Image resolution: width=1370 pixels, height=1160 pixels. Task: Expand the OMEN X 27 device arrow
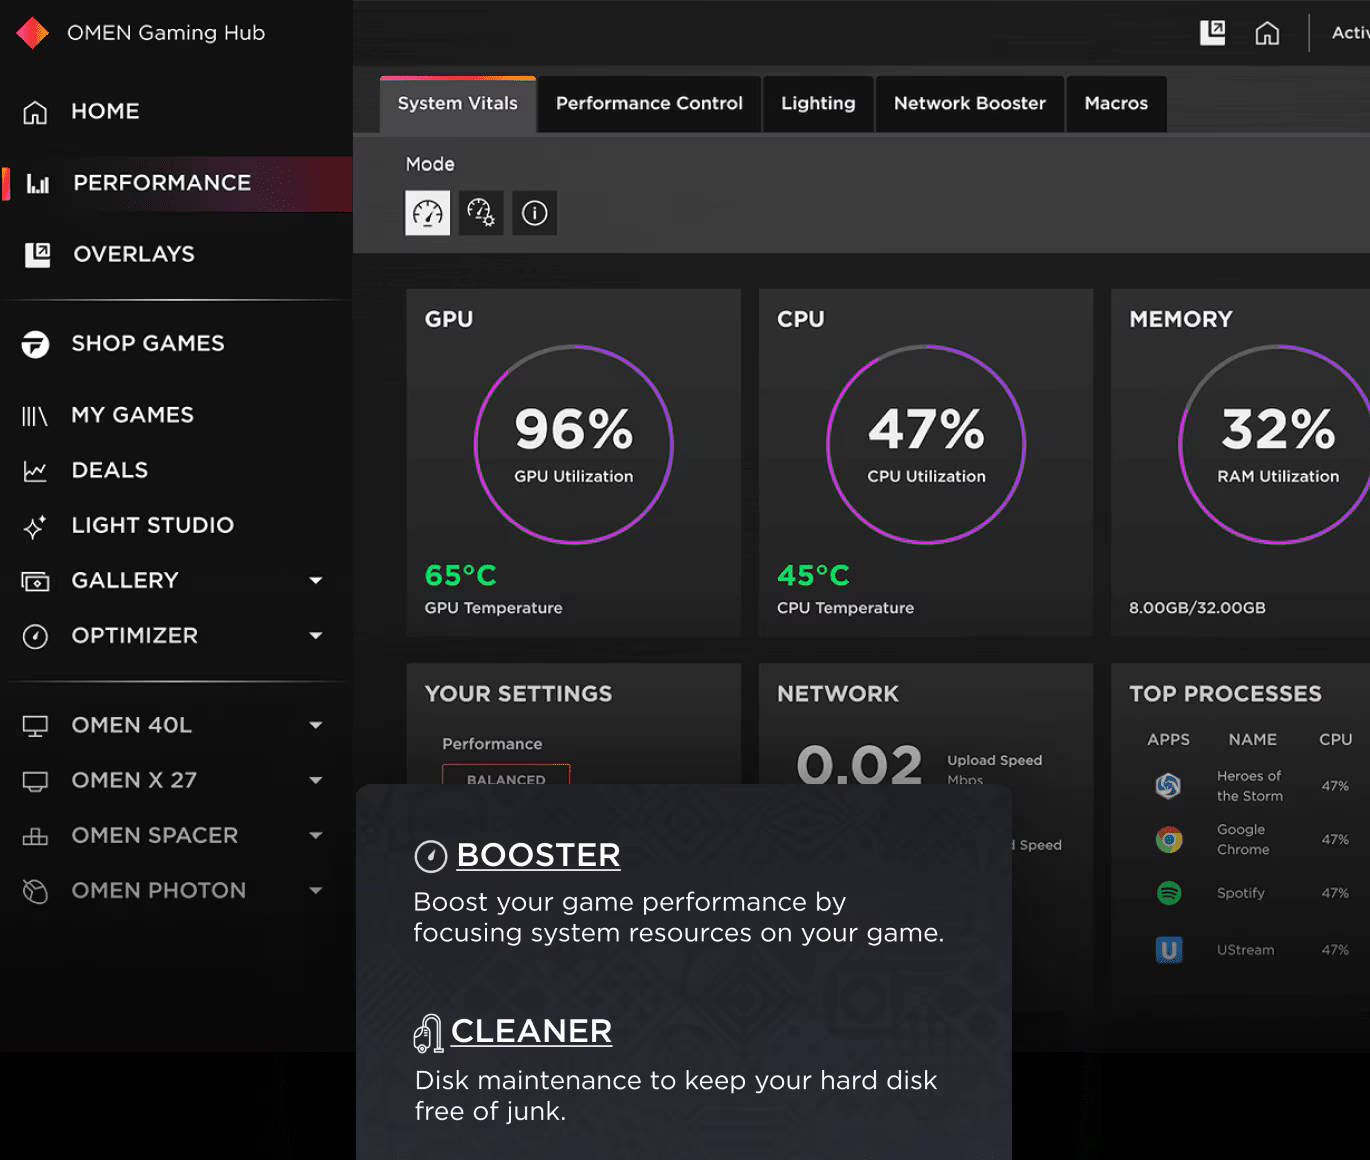point(316,781)
